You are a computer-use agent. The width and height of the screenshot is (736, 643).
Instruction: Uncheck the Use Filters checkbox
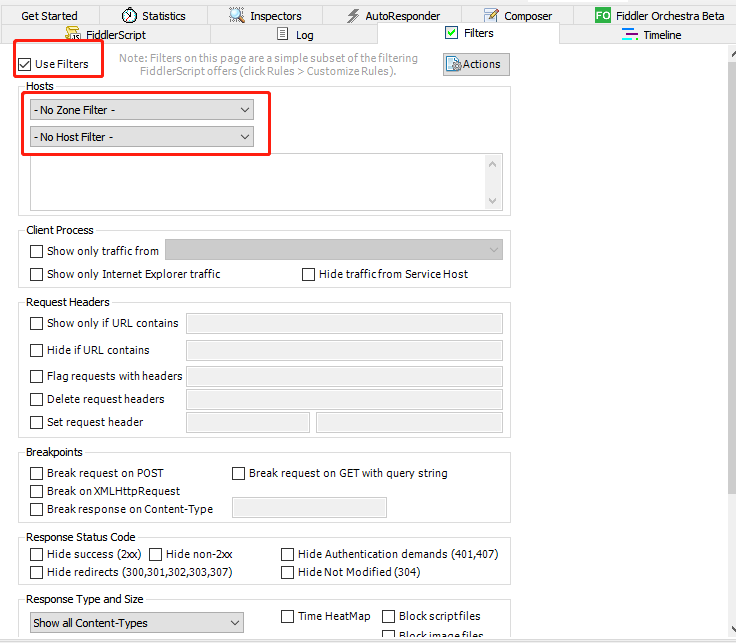(x=24, y=64)
